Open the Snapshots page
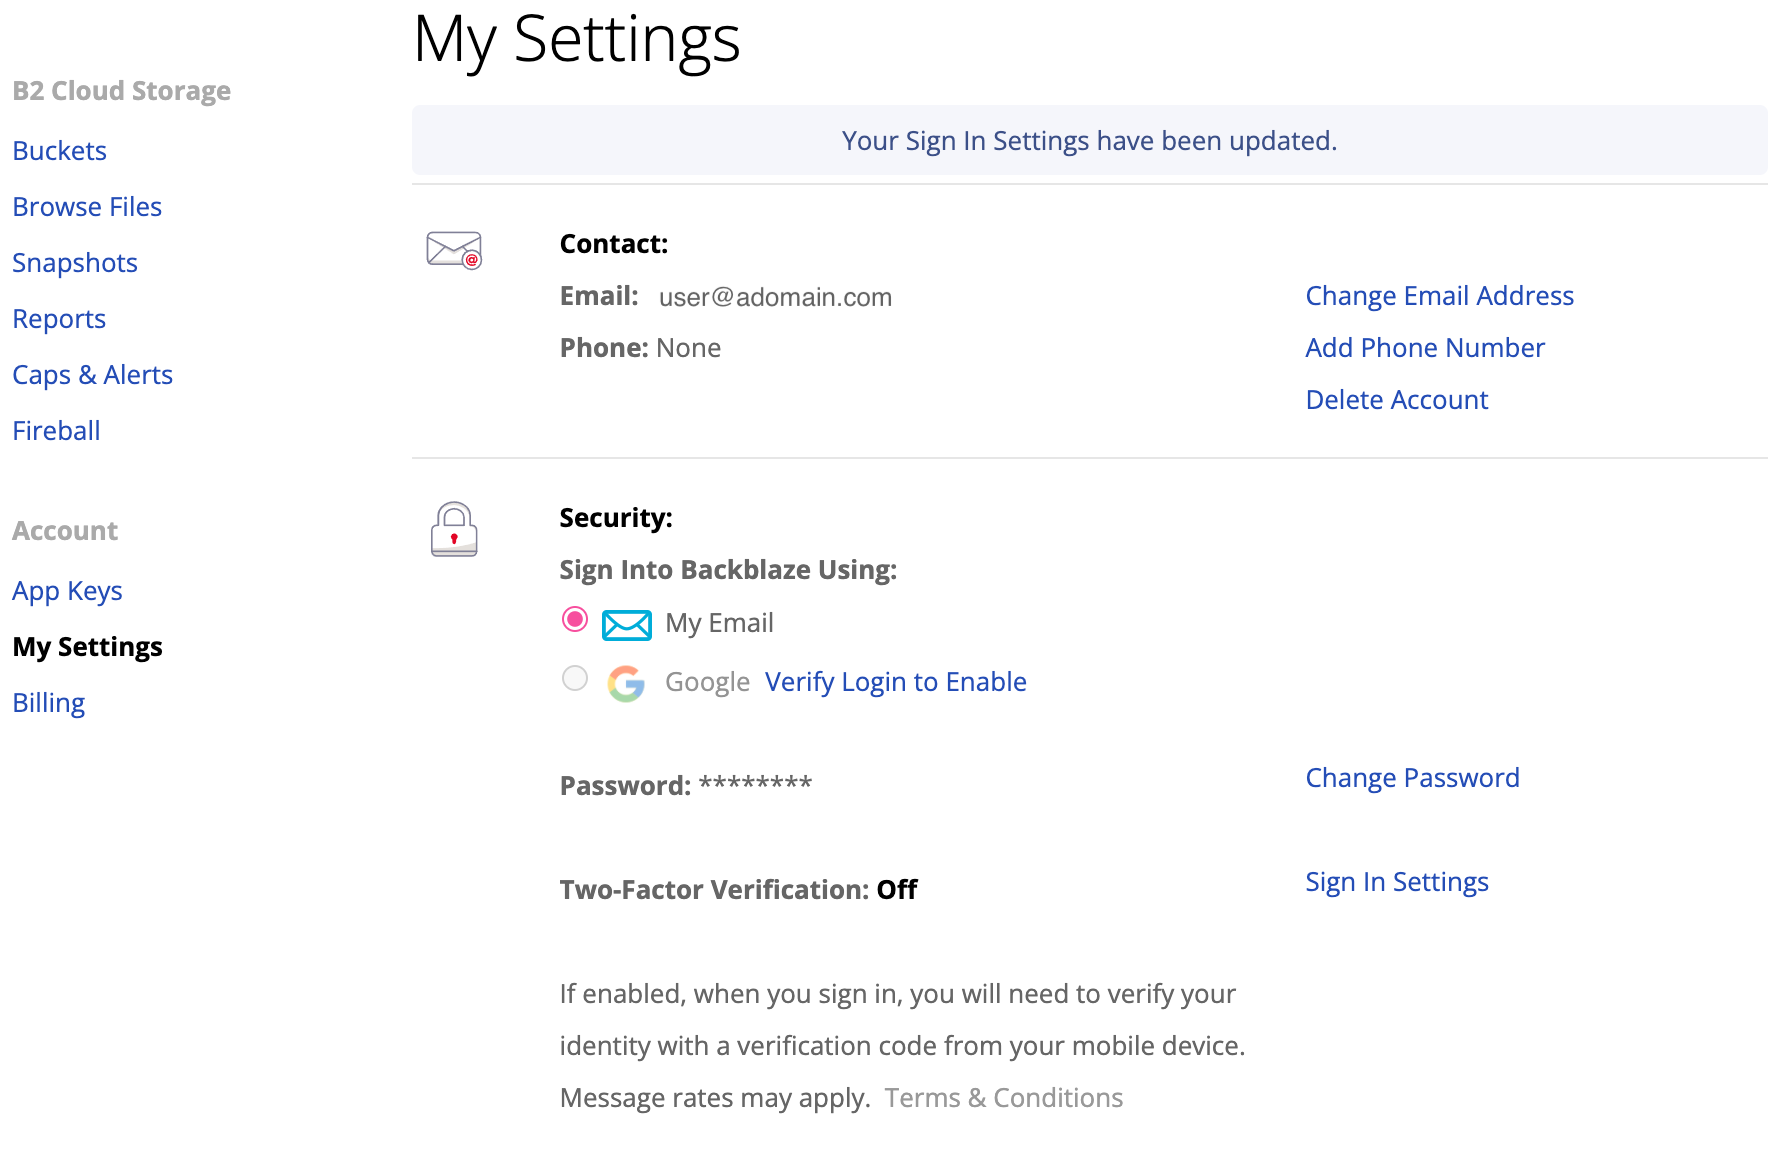Image resolution: width=1779 pixels, height=1157 pixels. click(75, 263)
